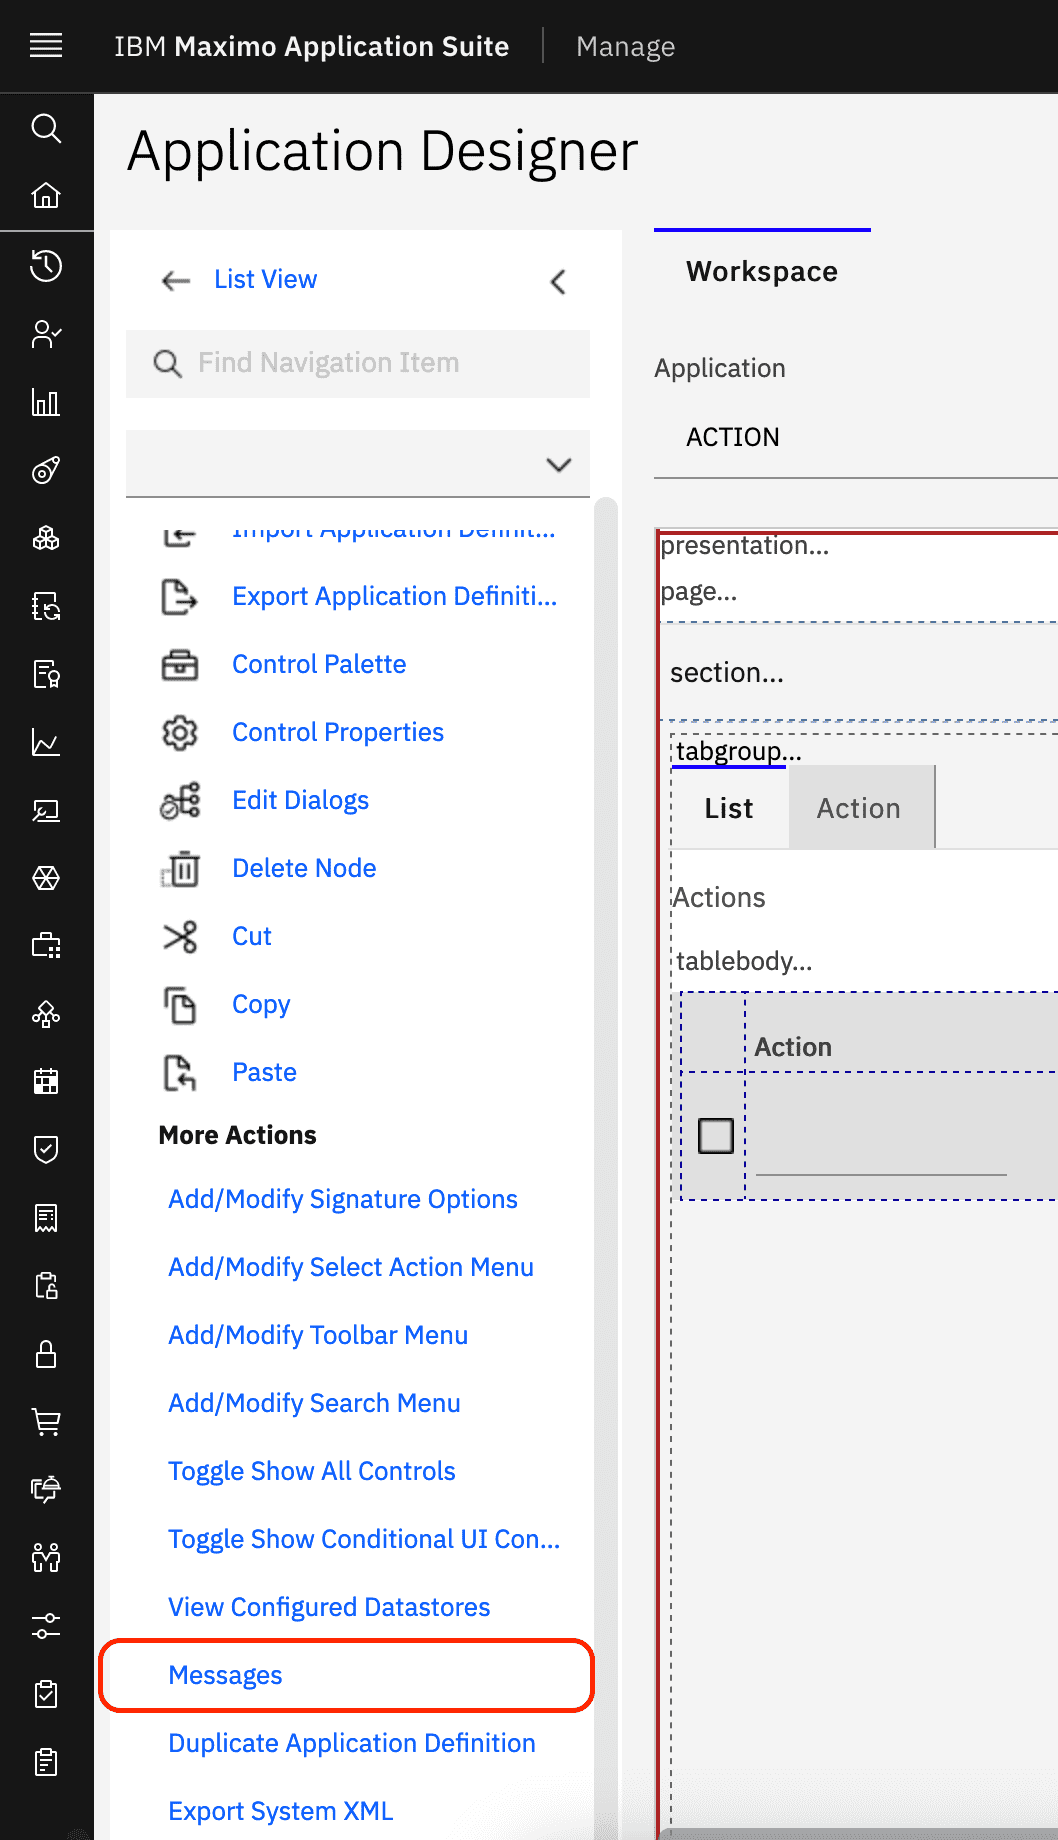Click Toggle Show All Controls
The image size is (1058, 1840).
pos(312,1471)
